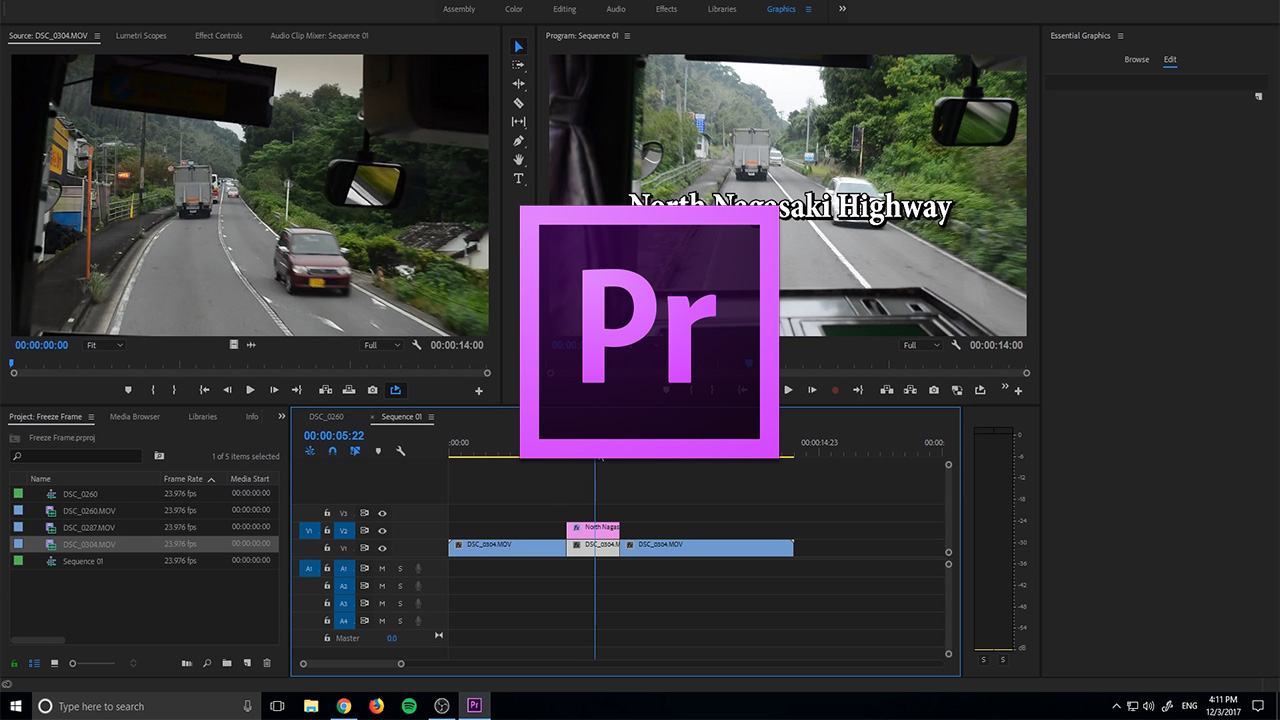Screen dimensions: 1280x720
Task: Open the Media Browser tab
Action: coord(134,417)
